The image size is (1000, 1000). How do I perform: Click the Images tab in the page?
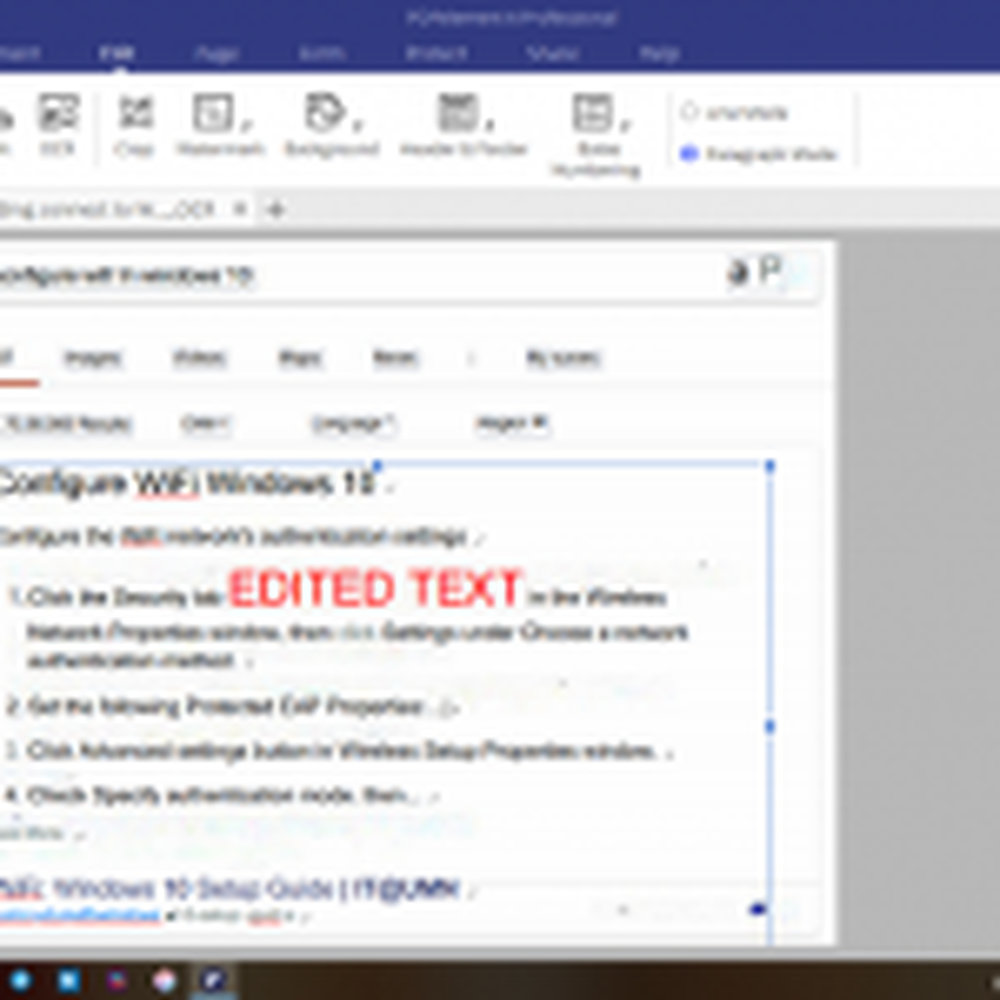click(92, 358)
